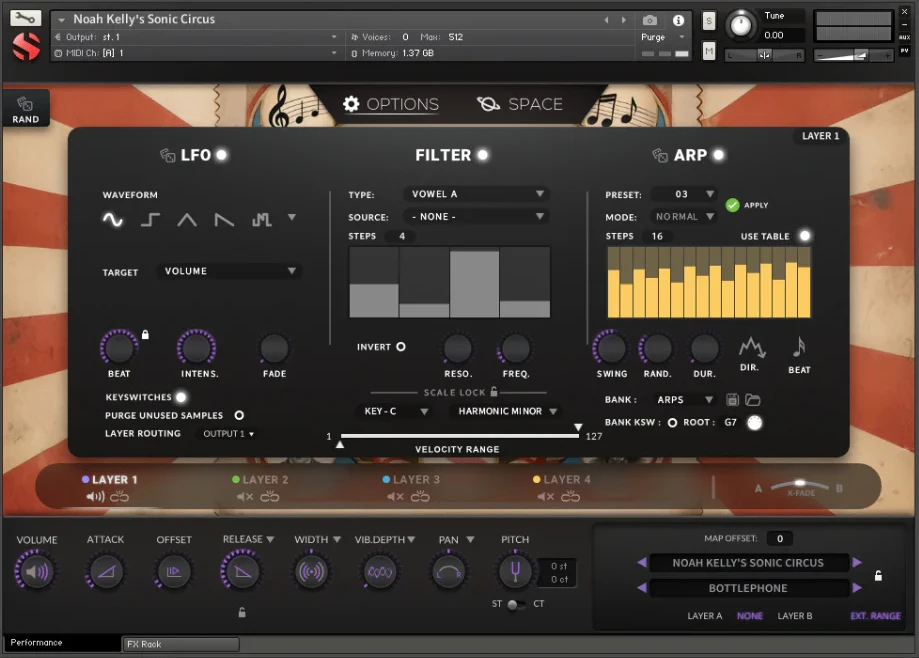Select the random step LFO waveform
This screenshot has width=919, height=658.
(x=261, y=220)
